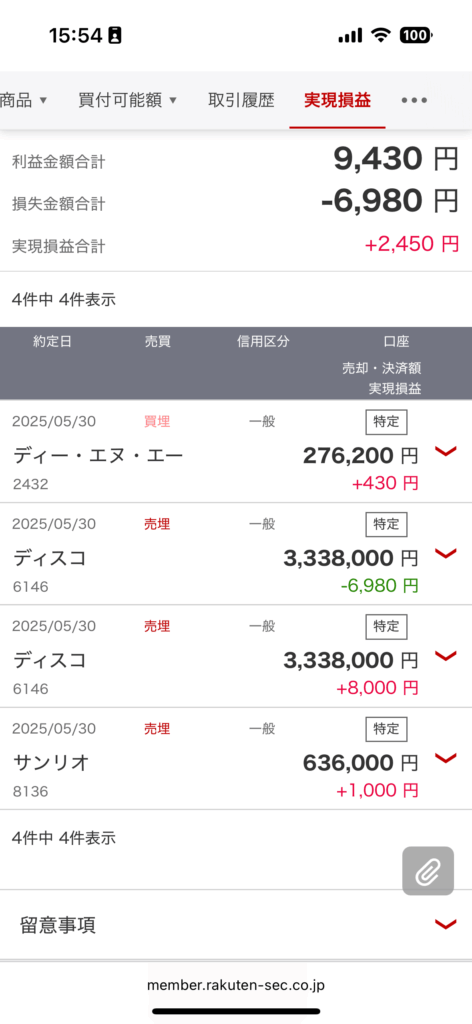The height and width of the screenshot is (1024, 472).
Task: Open the three-dots more menu
Action: tap(414, 101)
